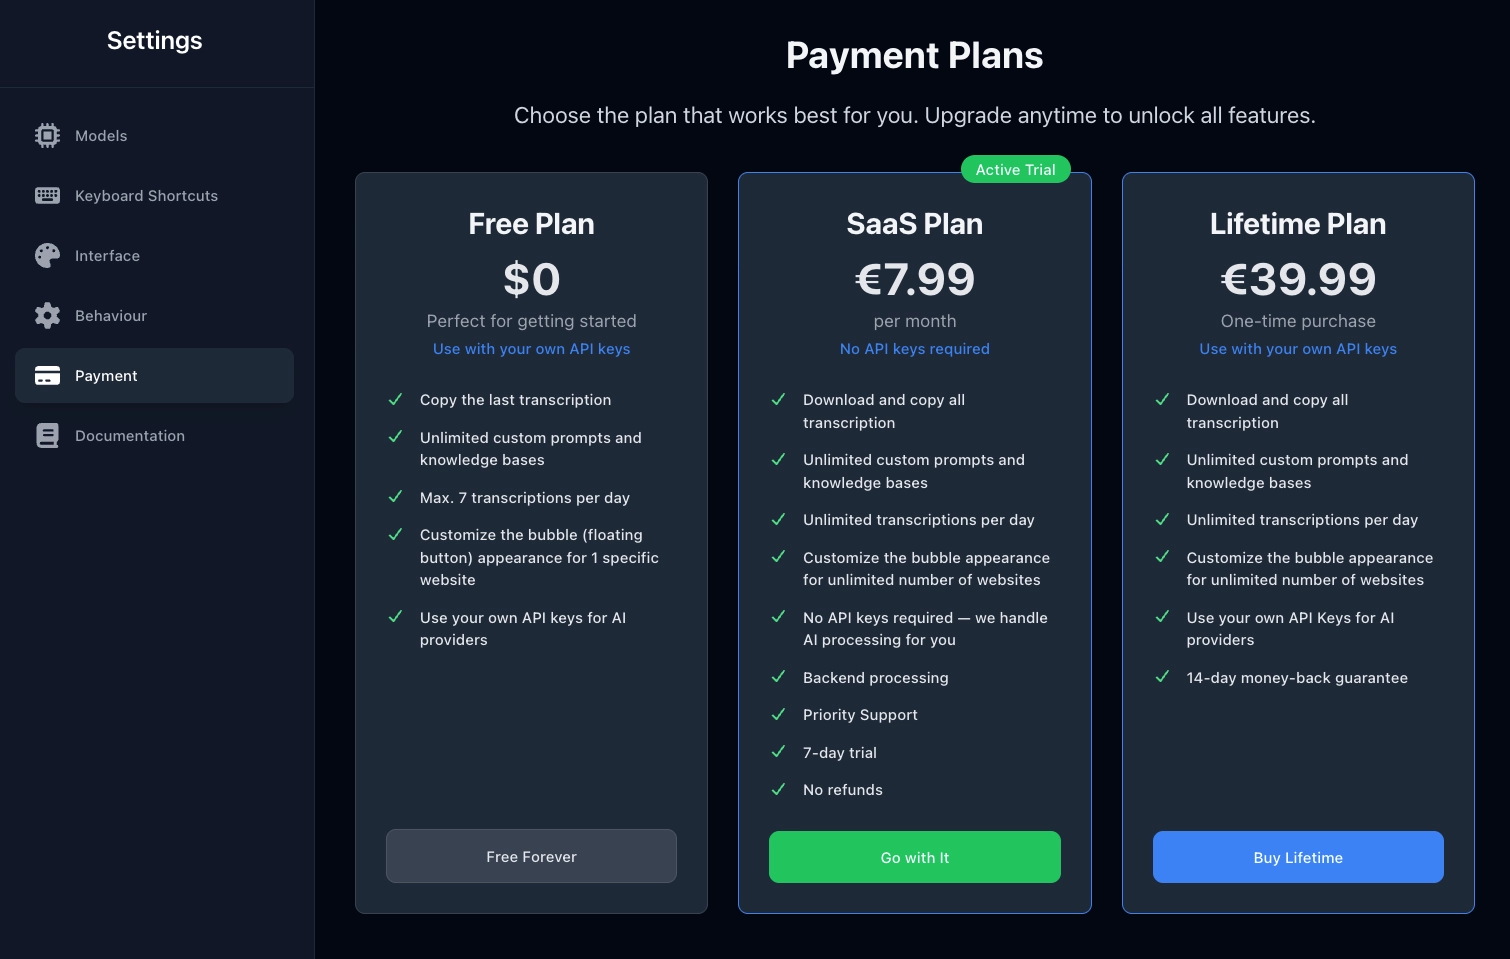Click the Behaviour gear icon
The image size is (1510, 959).
click(47, 315)
